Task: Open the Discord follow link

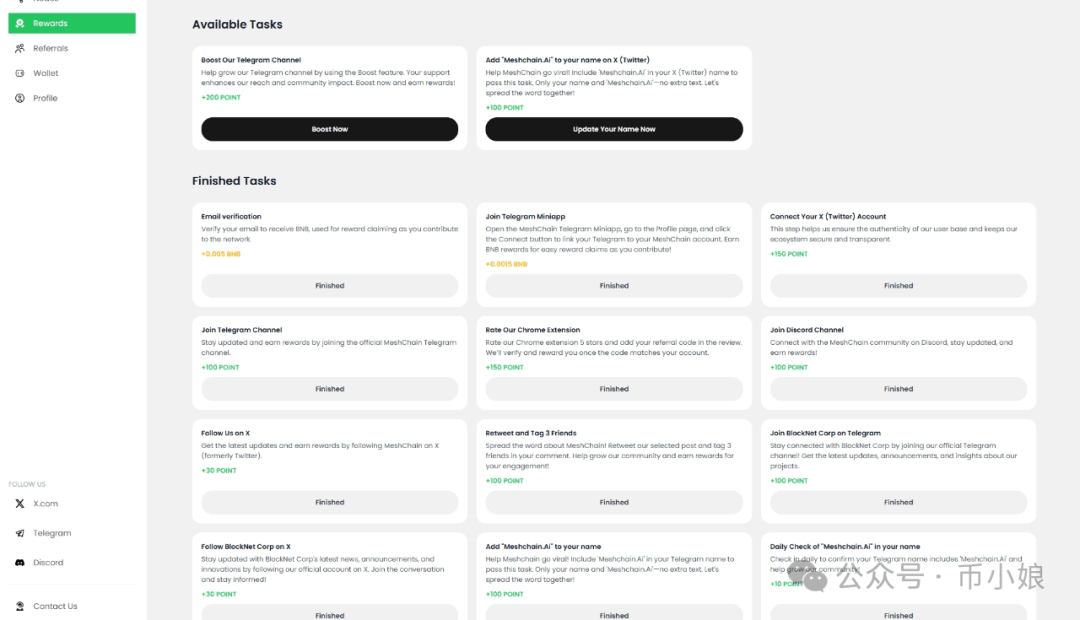Action: (x=48, y=563)
